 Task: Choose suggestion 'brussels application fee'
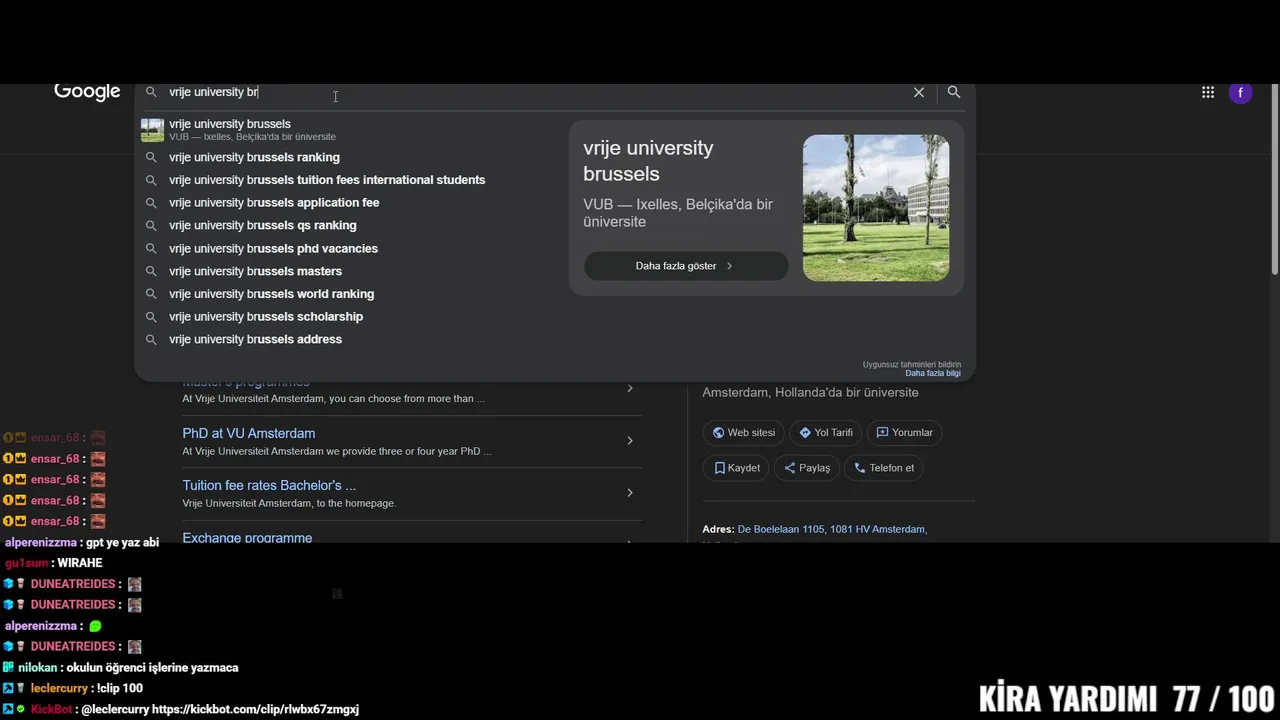(x=274, y=203)
